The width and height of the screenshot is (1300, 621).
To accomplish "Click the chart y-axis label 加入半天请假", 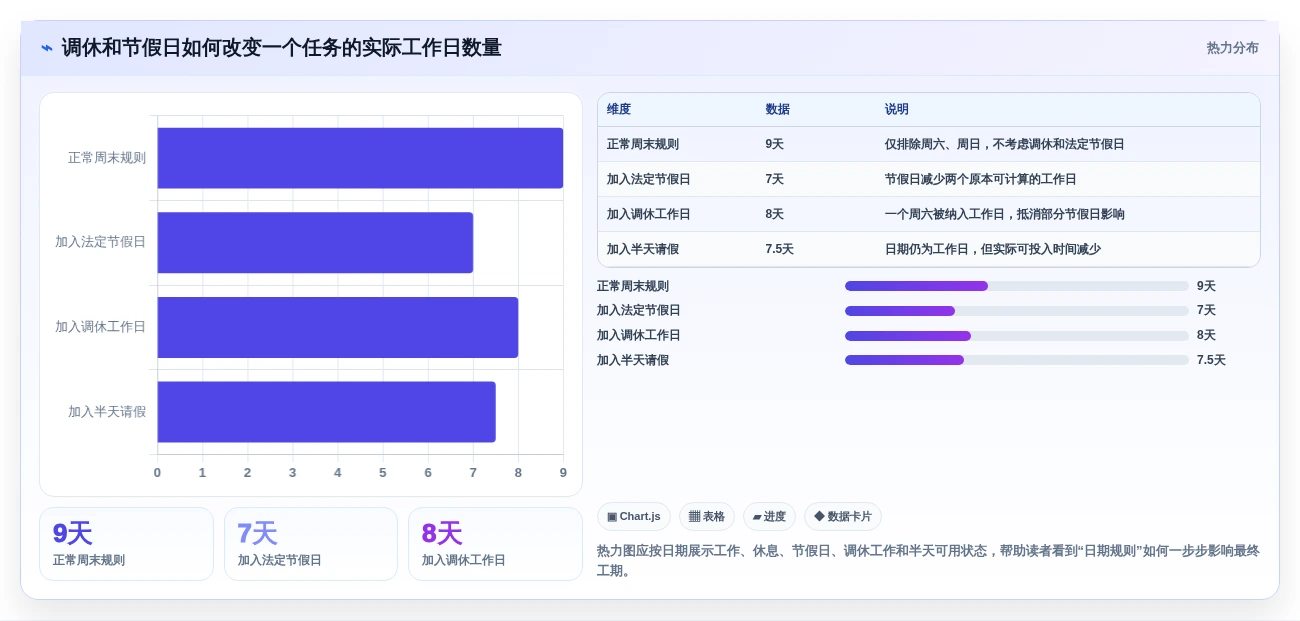I will pos(107,411).
